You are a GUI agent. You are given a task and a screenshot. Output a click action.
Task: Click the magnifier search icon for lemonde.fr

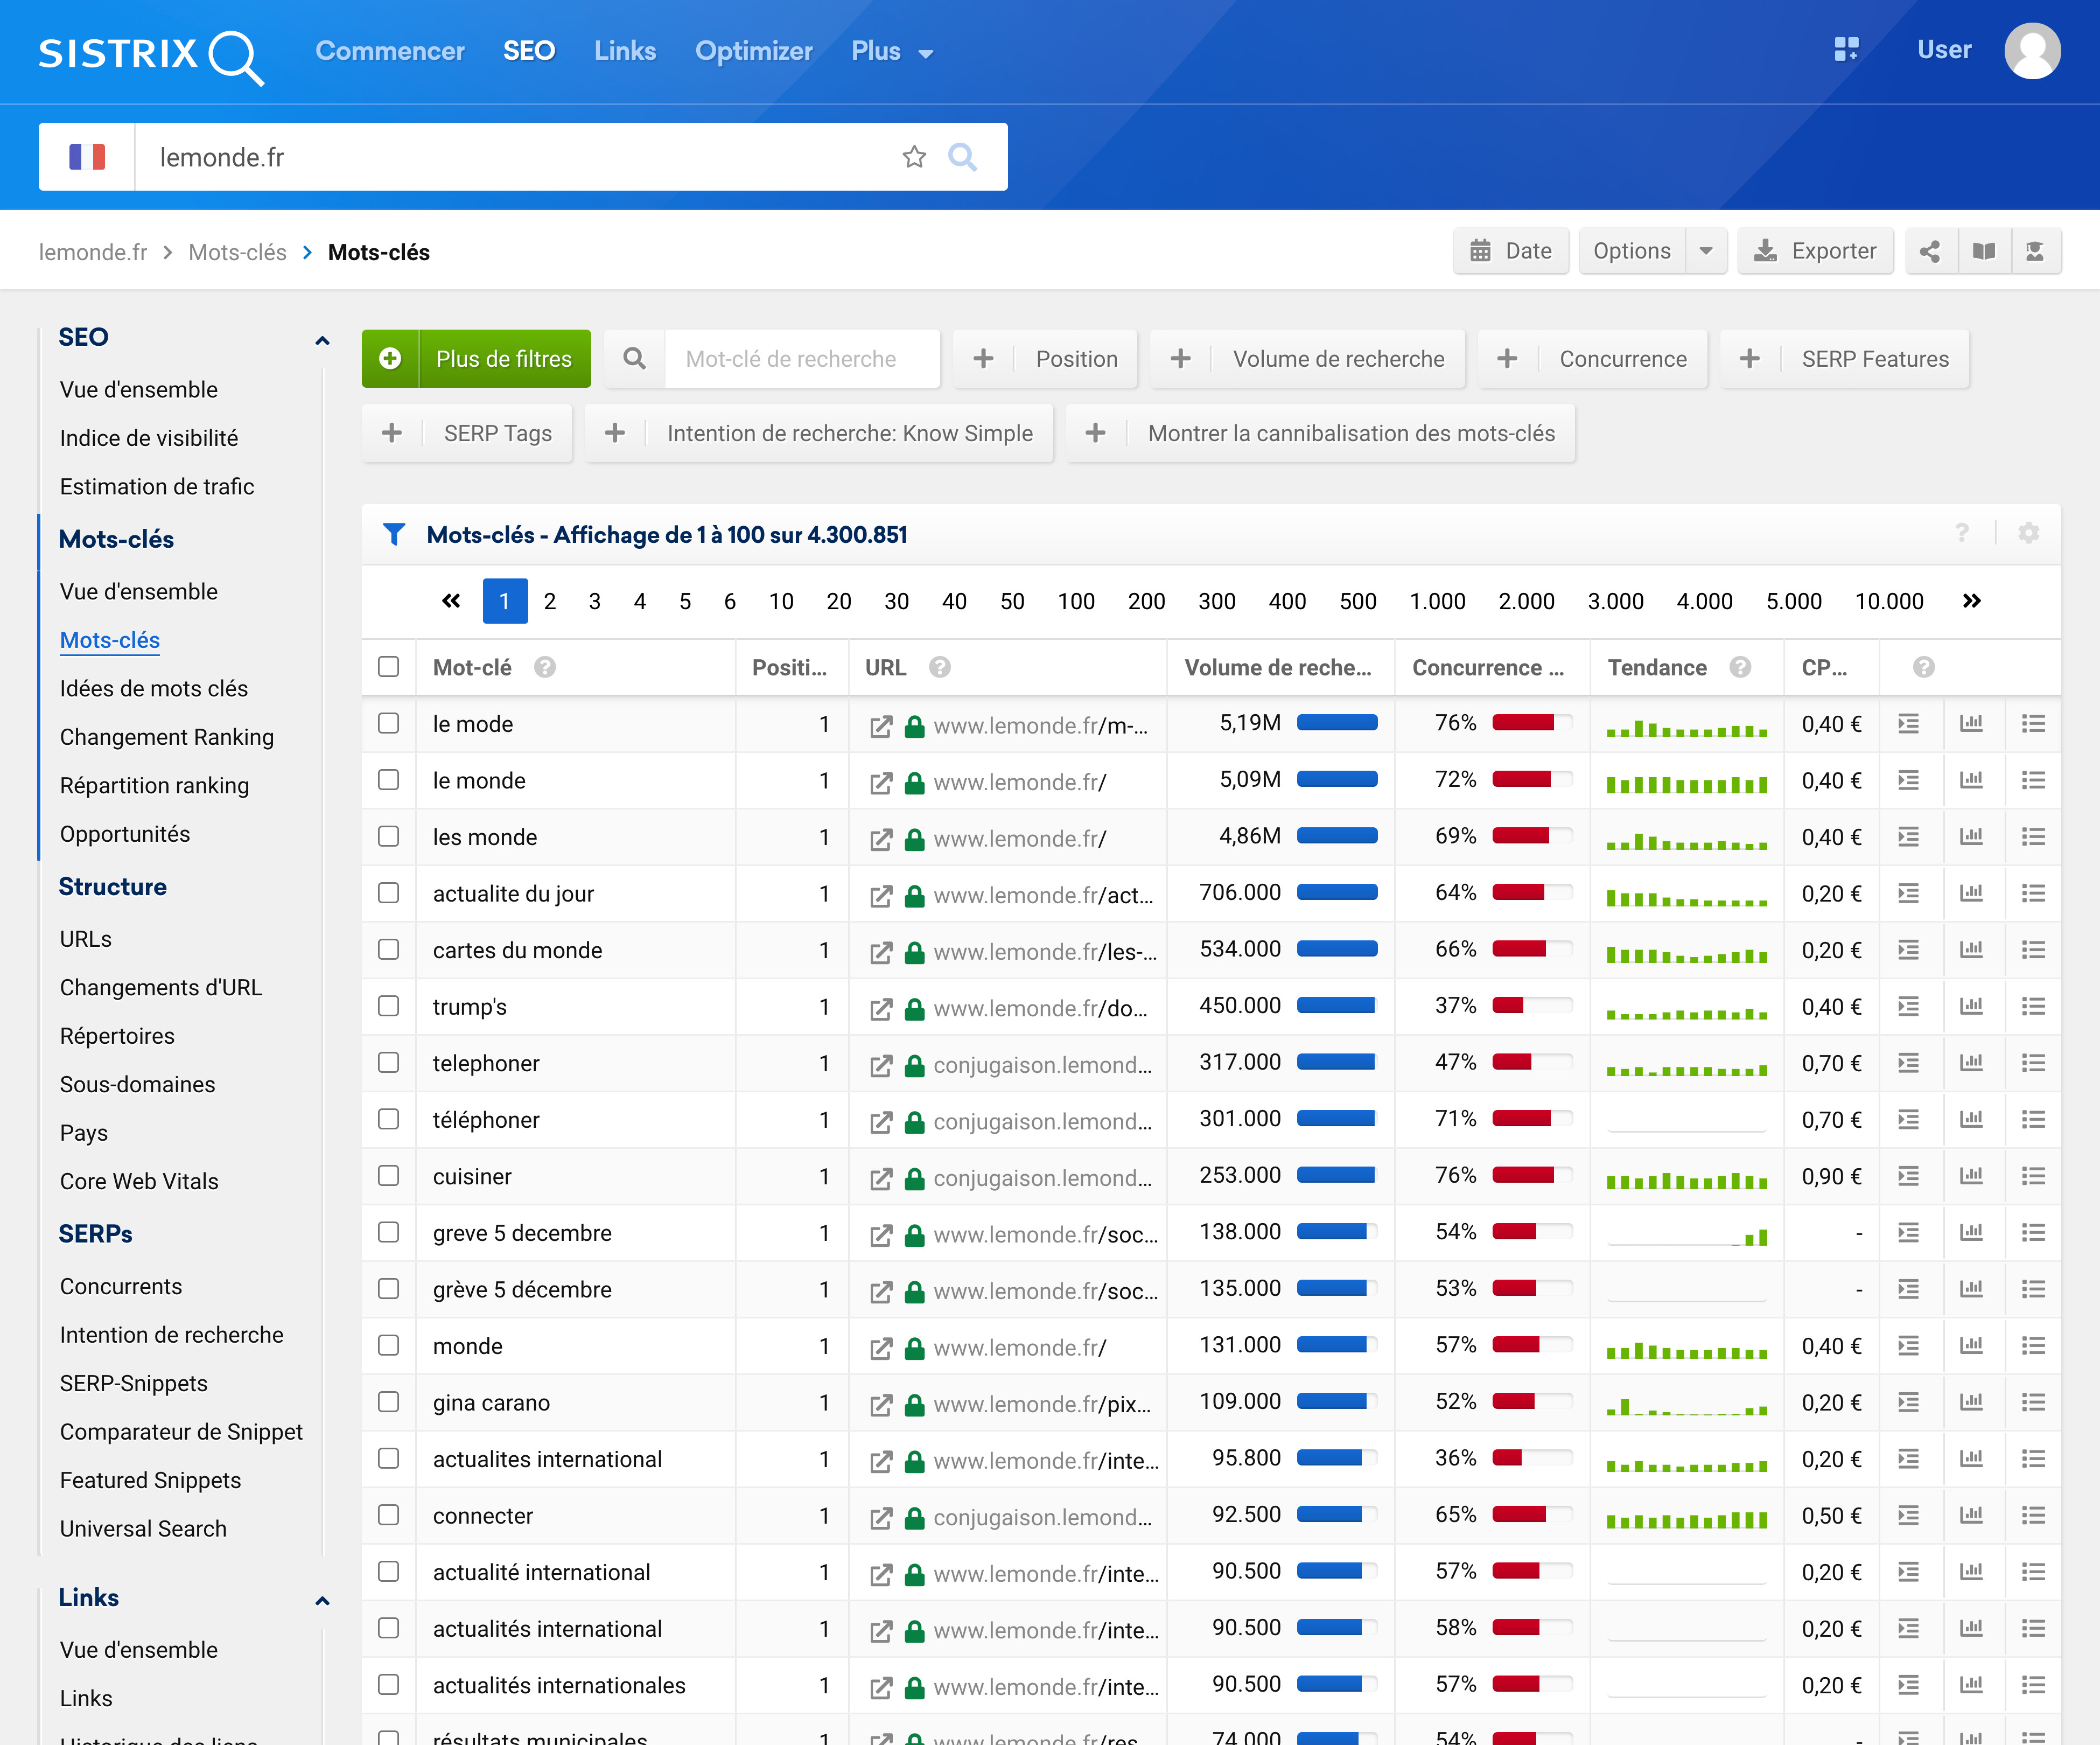[x=962, y=157]
